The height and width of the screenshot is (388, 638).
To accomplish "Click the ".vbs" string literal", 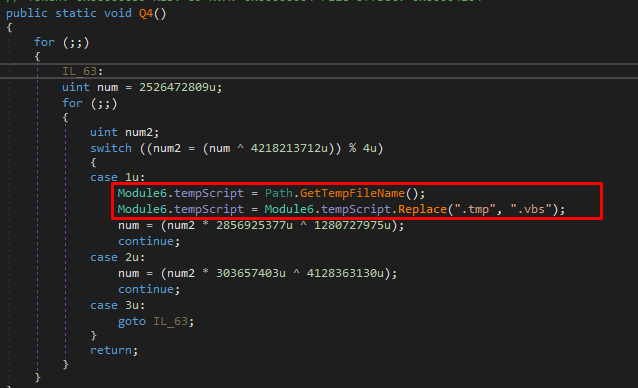I will (531, 209).
